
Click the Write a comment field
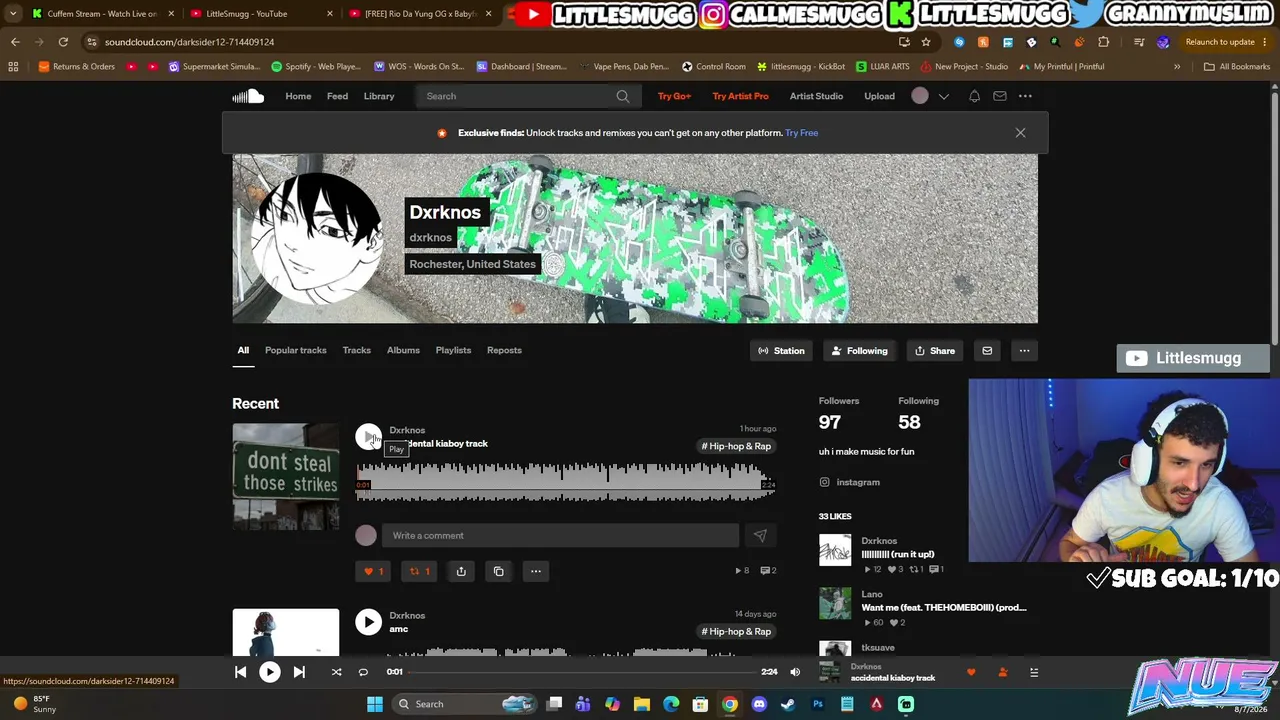coord(560,536)
